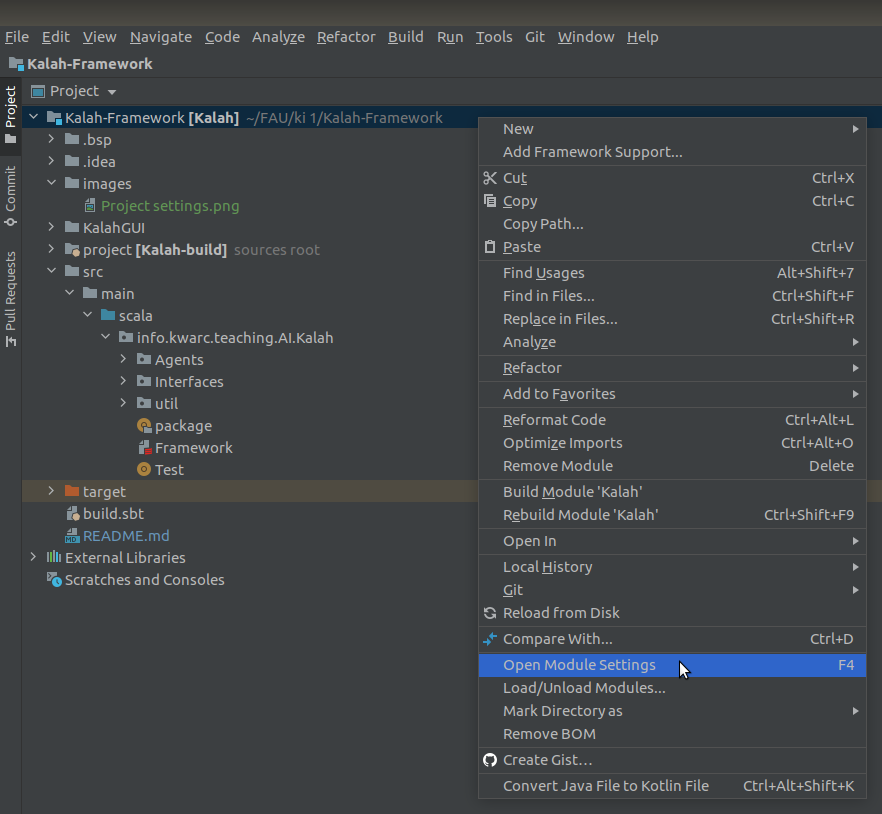The height and width of the screenshot is (814, 882).
Task: Collapse the images folder
Action: click(52, 183)
